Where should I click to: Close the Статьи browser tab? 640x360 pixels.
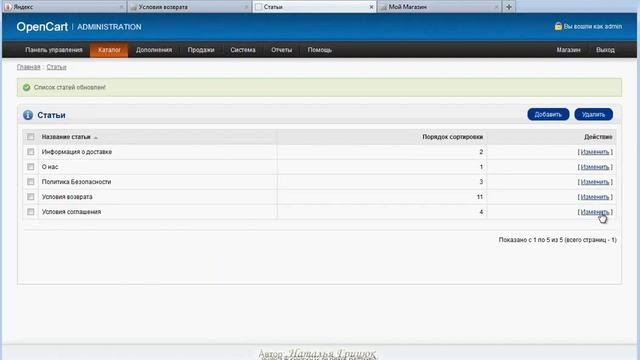[x=371, y=7]
